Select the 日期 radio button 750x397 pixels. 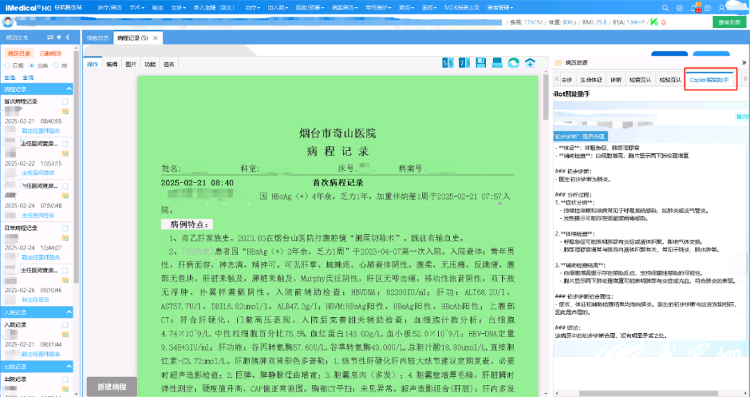(x=7, y=66)
